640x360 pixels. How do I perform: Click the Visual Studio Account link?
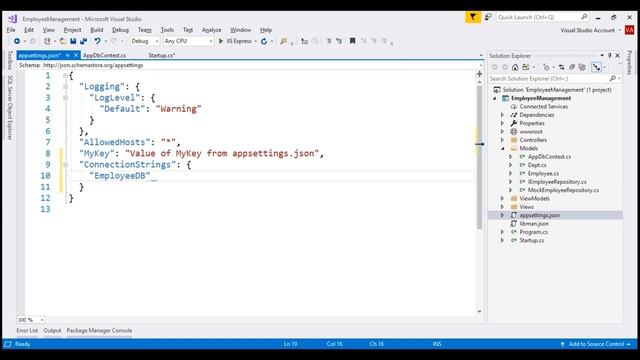587,30
